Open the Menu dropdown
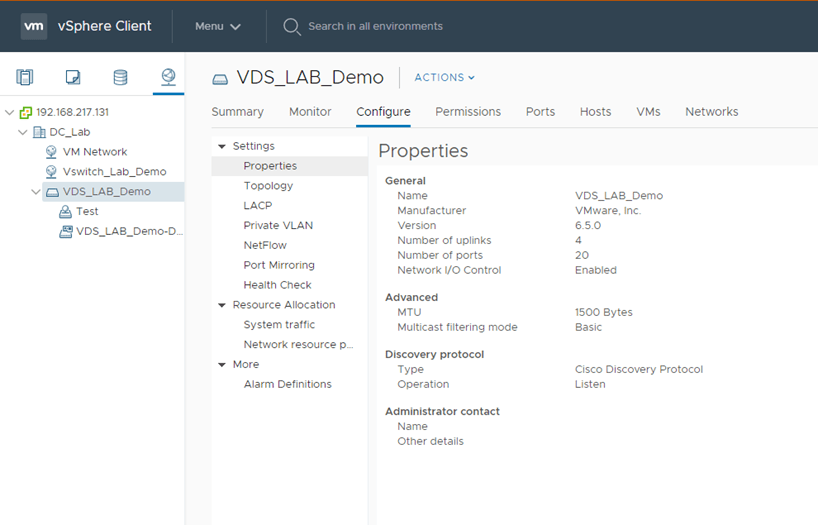The width and height of the screenshot is (818, 525). tap(217, 26)
